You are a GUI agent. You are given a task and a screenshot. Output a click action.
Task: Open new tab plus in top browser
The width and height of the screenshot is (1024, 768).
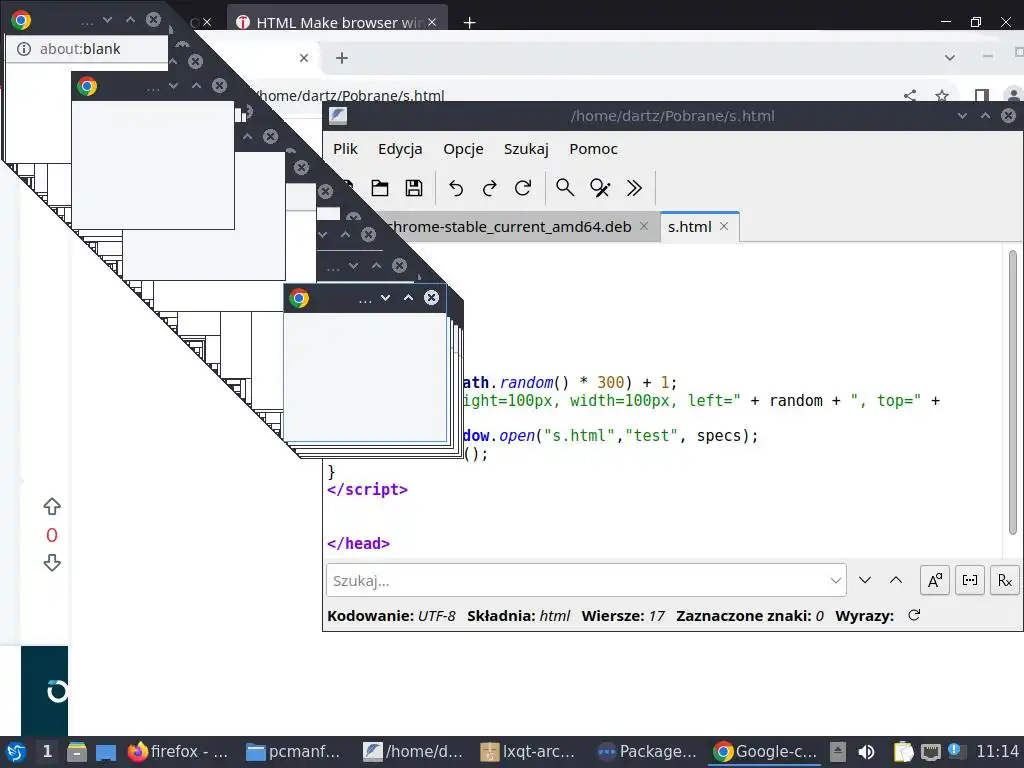tap(469, 23)
